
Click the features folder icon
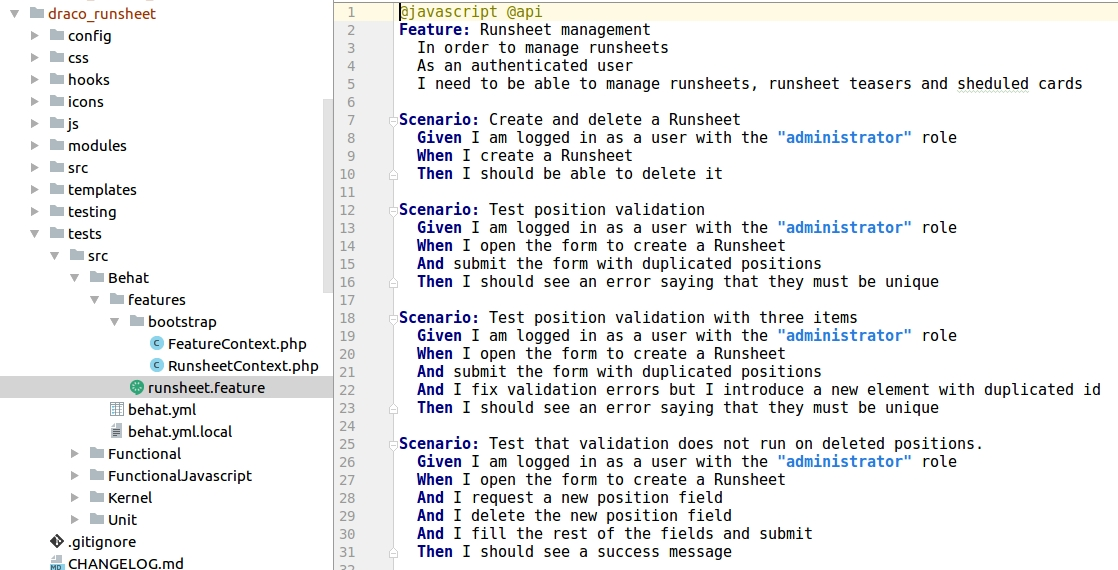(117, 300)
